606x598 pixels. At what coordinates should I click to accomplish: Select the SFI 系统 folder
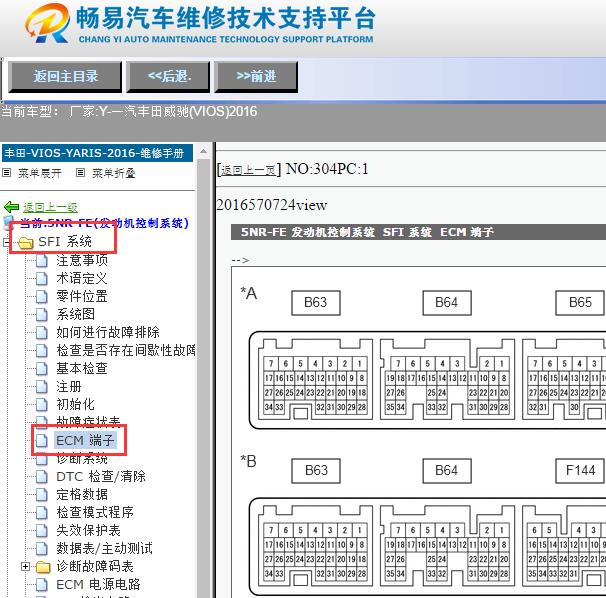tap(65, 242)
